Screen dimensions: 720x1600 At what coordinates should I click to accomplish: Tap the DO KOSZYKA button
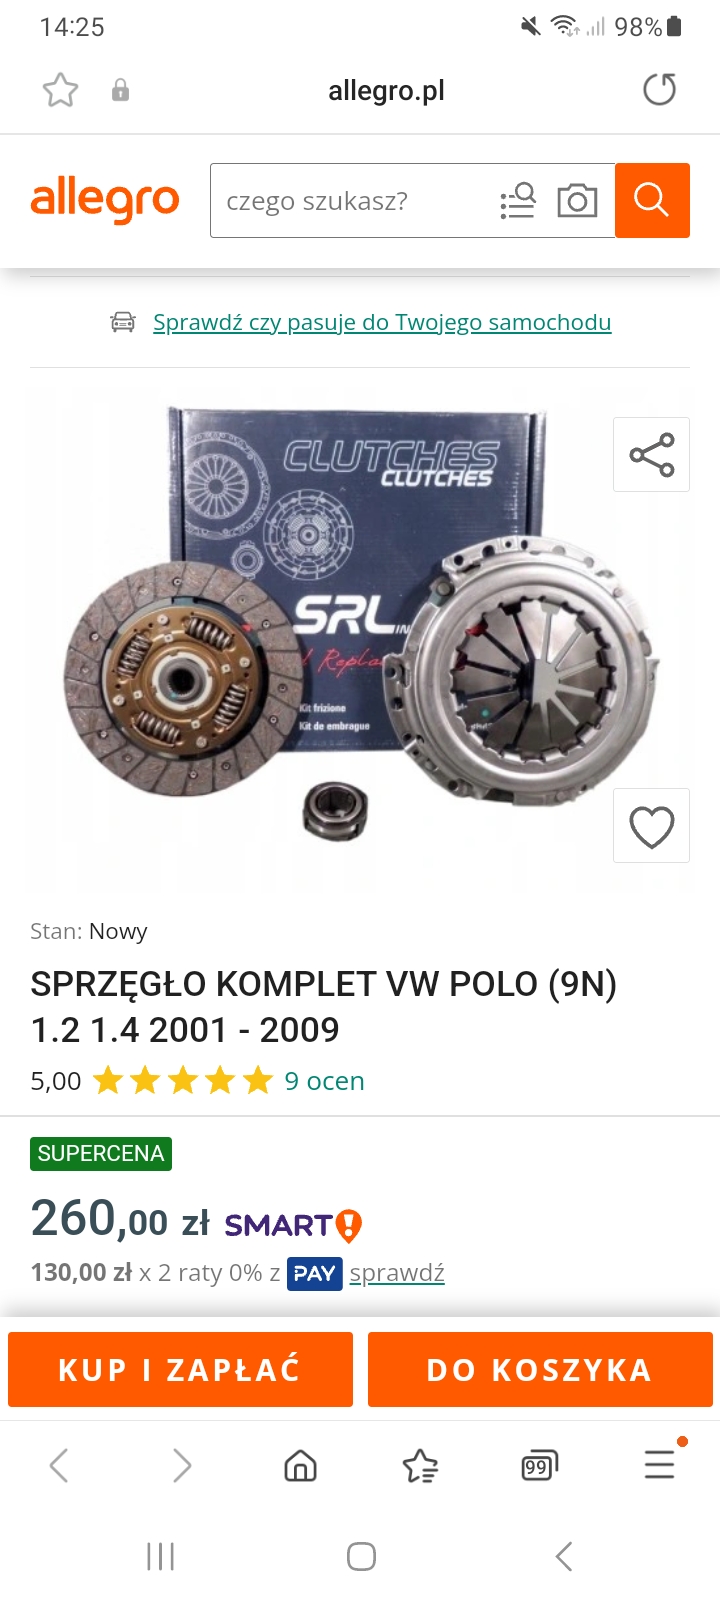pos(540,1369)
